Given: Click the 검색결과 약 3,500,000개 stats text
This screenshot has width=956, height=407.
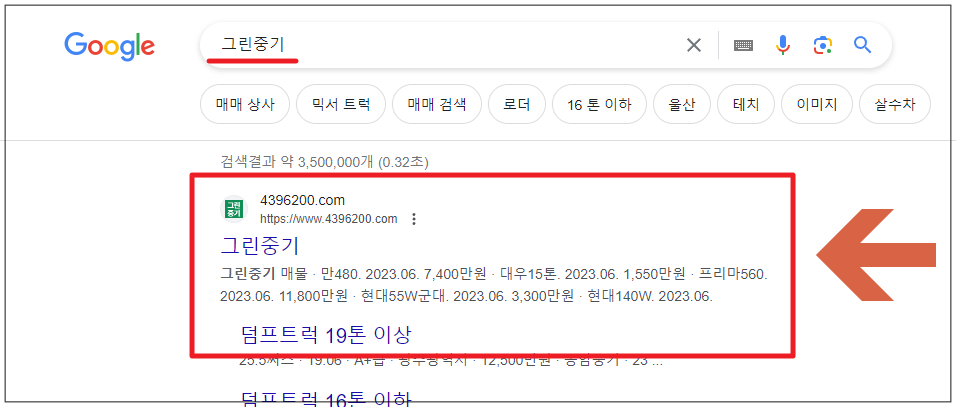Looking at the screenshot, I should pyautogui.click(x=324, y=162).
